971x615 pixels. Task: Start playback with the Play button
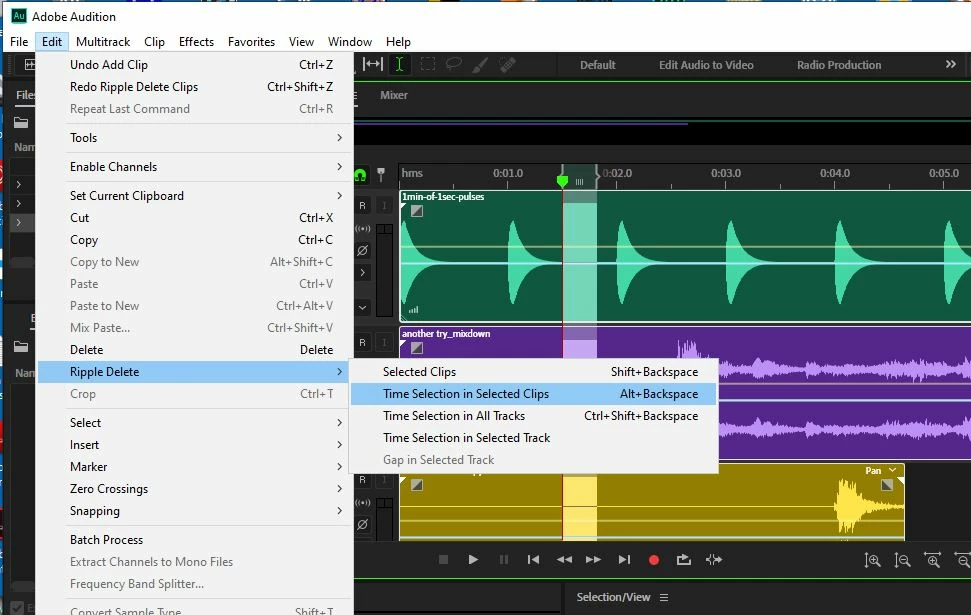point(473,560)
